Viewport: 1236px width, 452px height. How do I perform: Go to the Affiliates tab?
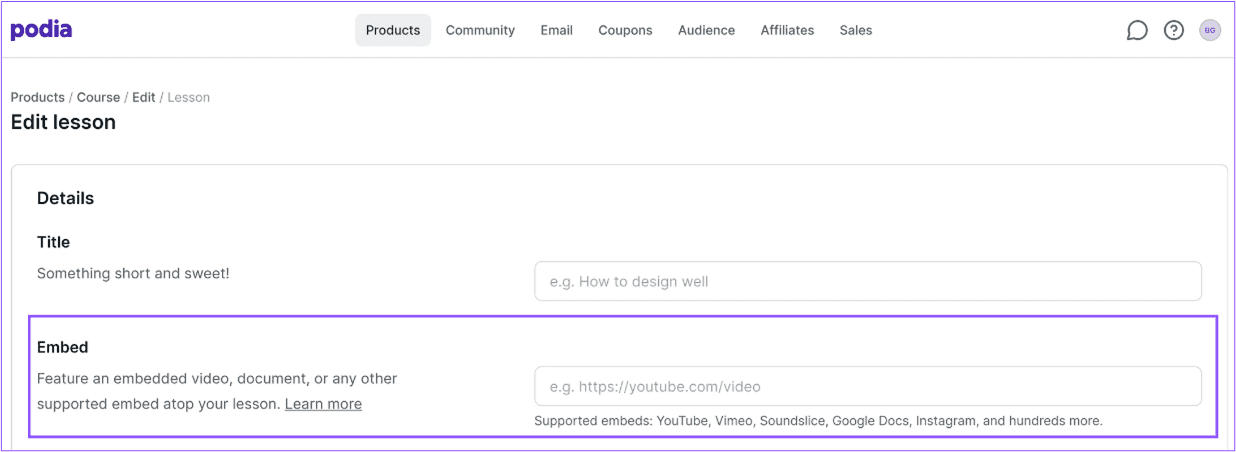point(787,30)
